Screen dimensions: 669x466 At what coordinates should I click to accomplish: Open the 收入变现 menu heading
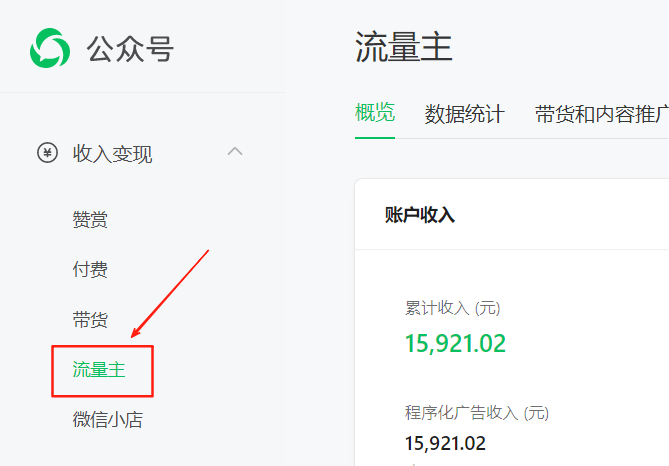112,154
